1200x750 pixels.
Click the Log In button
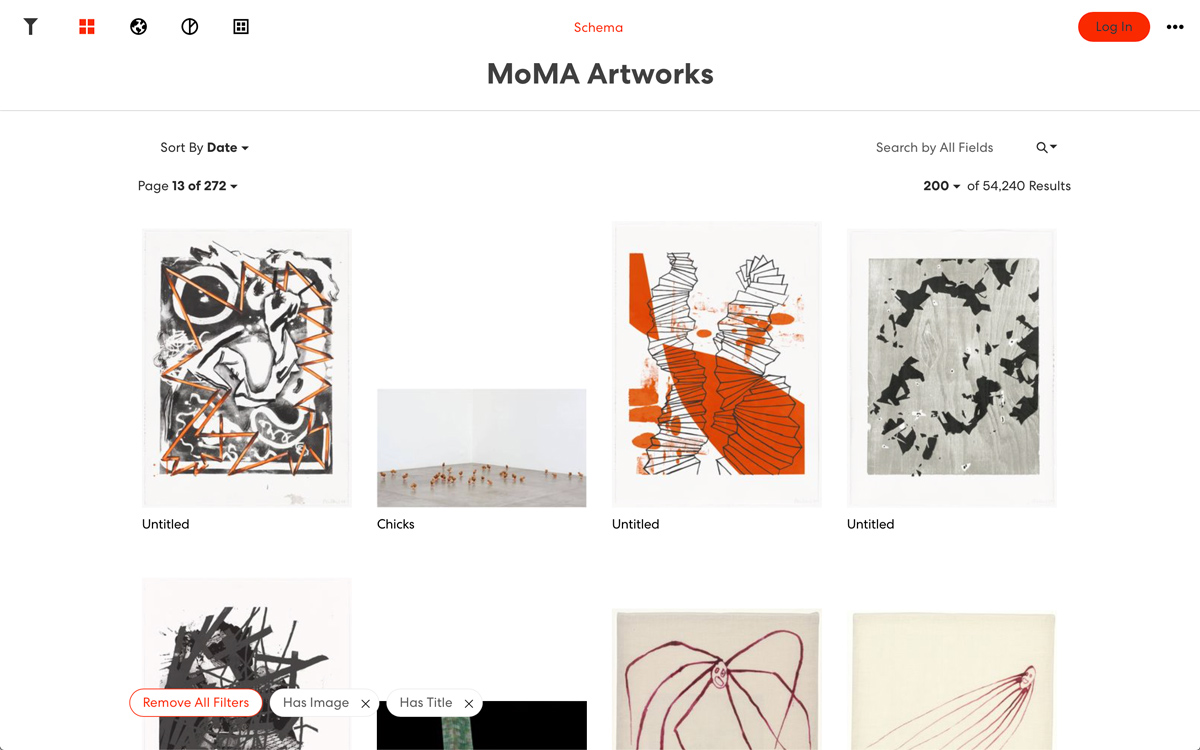click(1114, 27)
